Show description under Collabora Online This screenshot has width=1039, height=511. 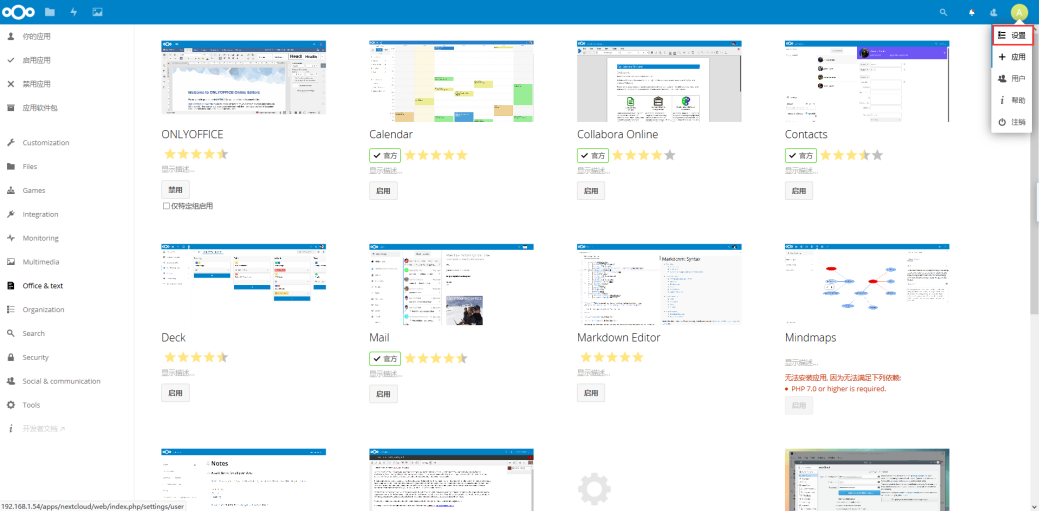(594, 170)
